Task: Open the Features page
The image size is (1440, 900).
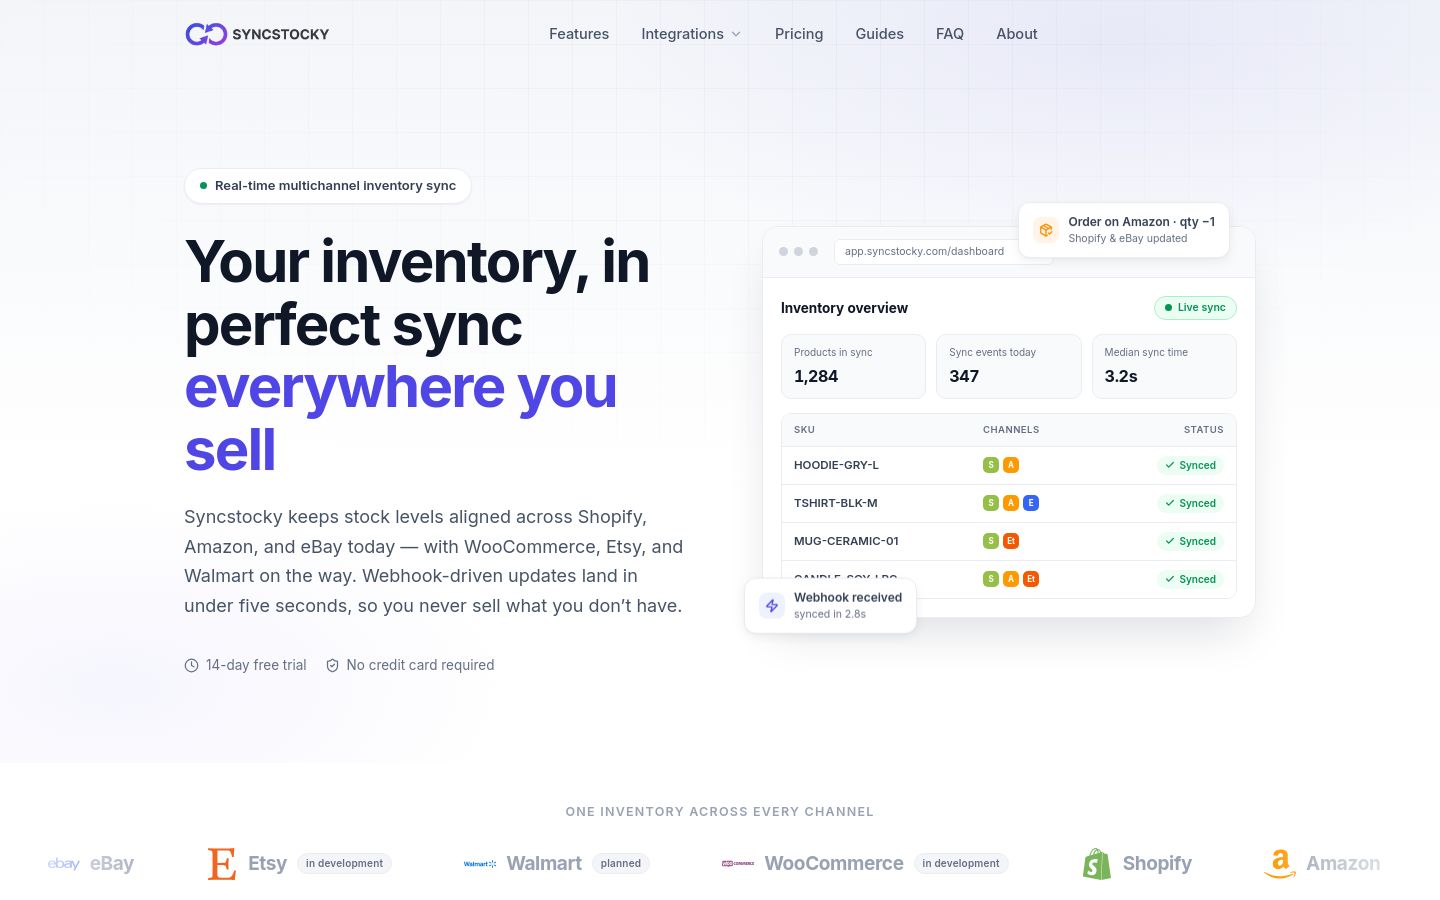Action: pos(579,34)
